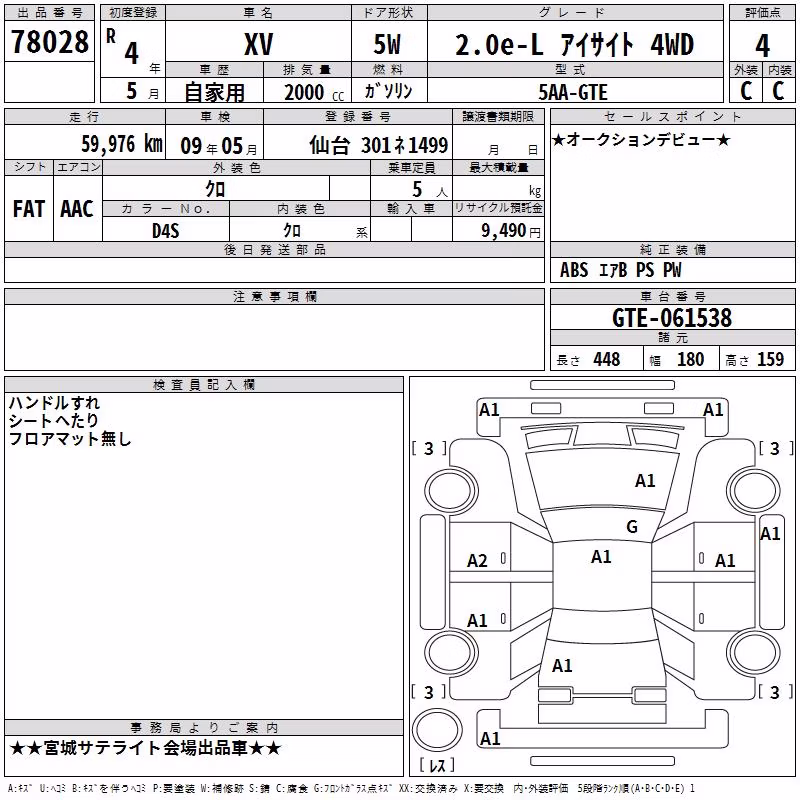800x800 pixels.
Task: Click the vehicle history value 自家用
Action: pyautogui.click(x=214, y=92)
